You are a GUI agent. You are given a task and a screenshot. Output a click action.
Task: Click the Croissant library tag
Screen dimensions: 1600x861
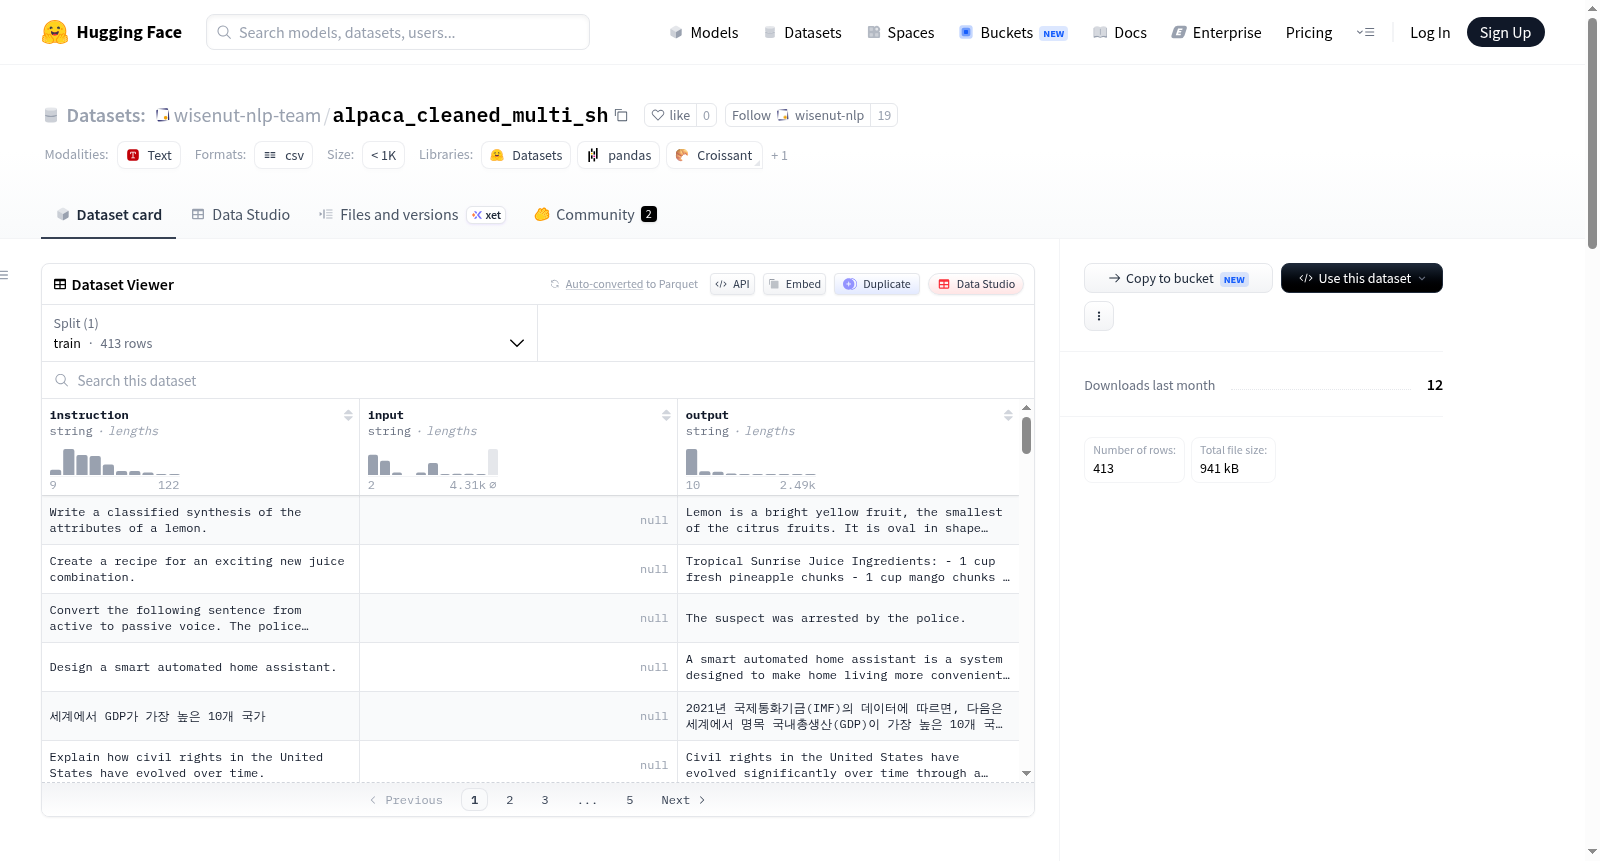tap(714, 155)
